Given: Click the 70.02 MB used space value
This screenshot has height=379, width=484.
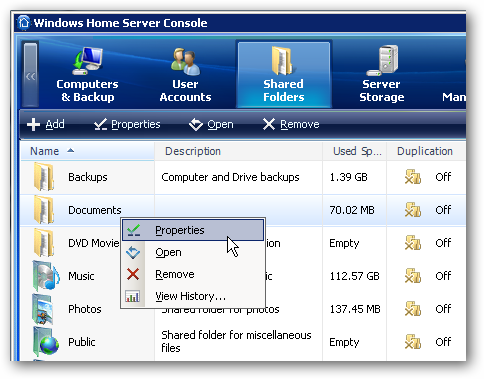Looking at the screenshot, I should pos(352,210).
